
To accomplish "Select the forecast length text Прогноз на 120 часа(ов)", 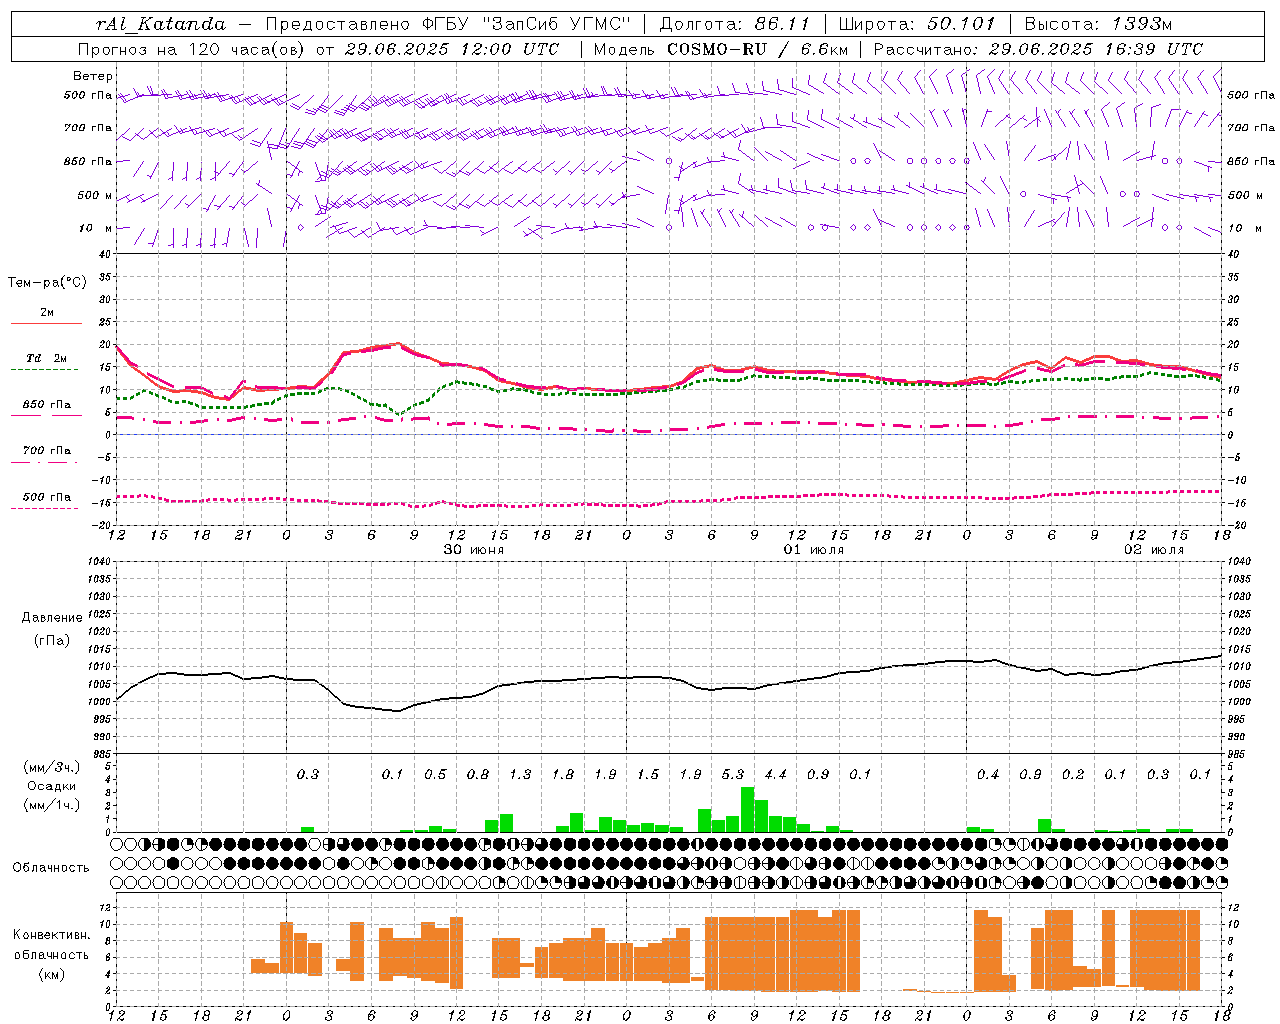I will (x=192, y=49).
